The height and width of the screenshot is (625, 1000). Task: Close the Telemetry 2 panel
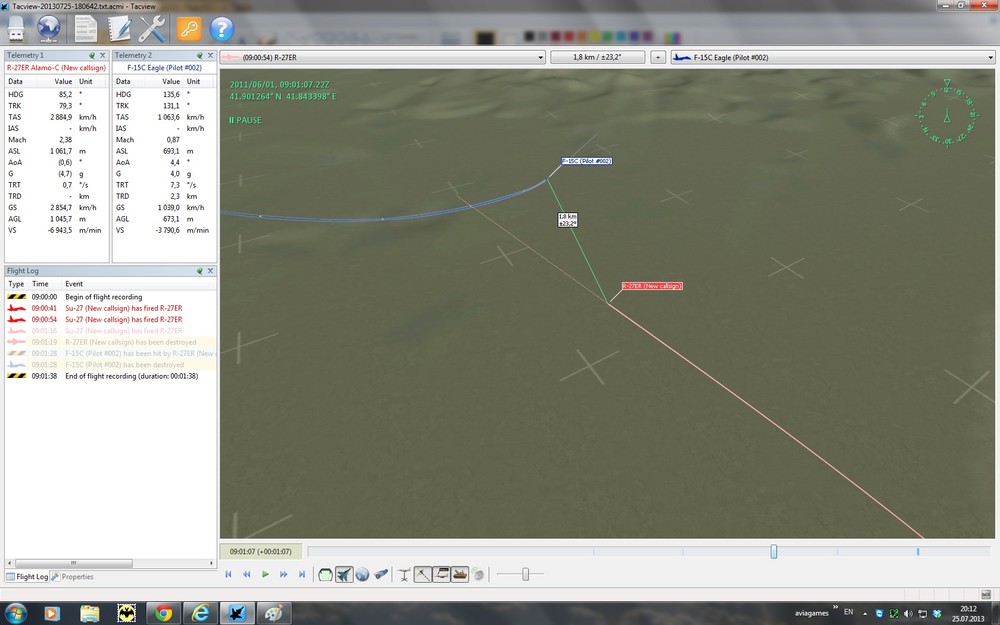click(210, 55)
